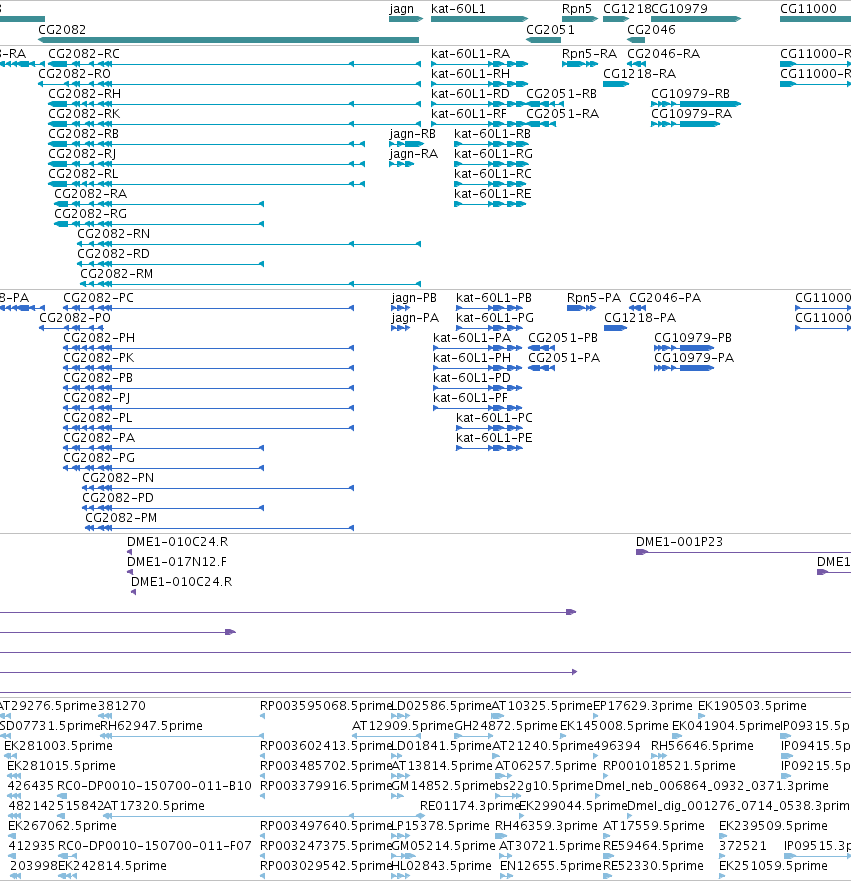Select the CG2046 gene label
Screen dimensions: 851x881
pyautogui.click(x=651, y=30)
